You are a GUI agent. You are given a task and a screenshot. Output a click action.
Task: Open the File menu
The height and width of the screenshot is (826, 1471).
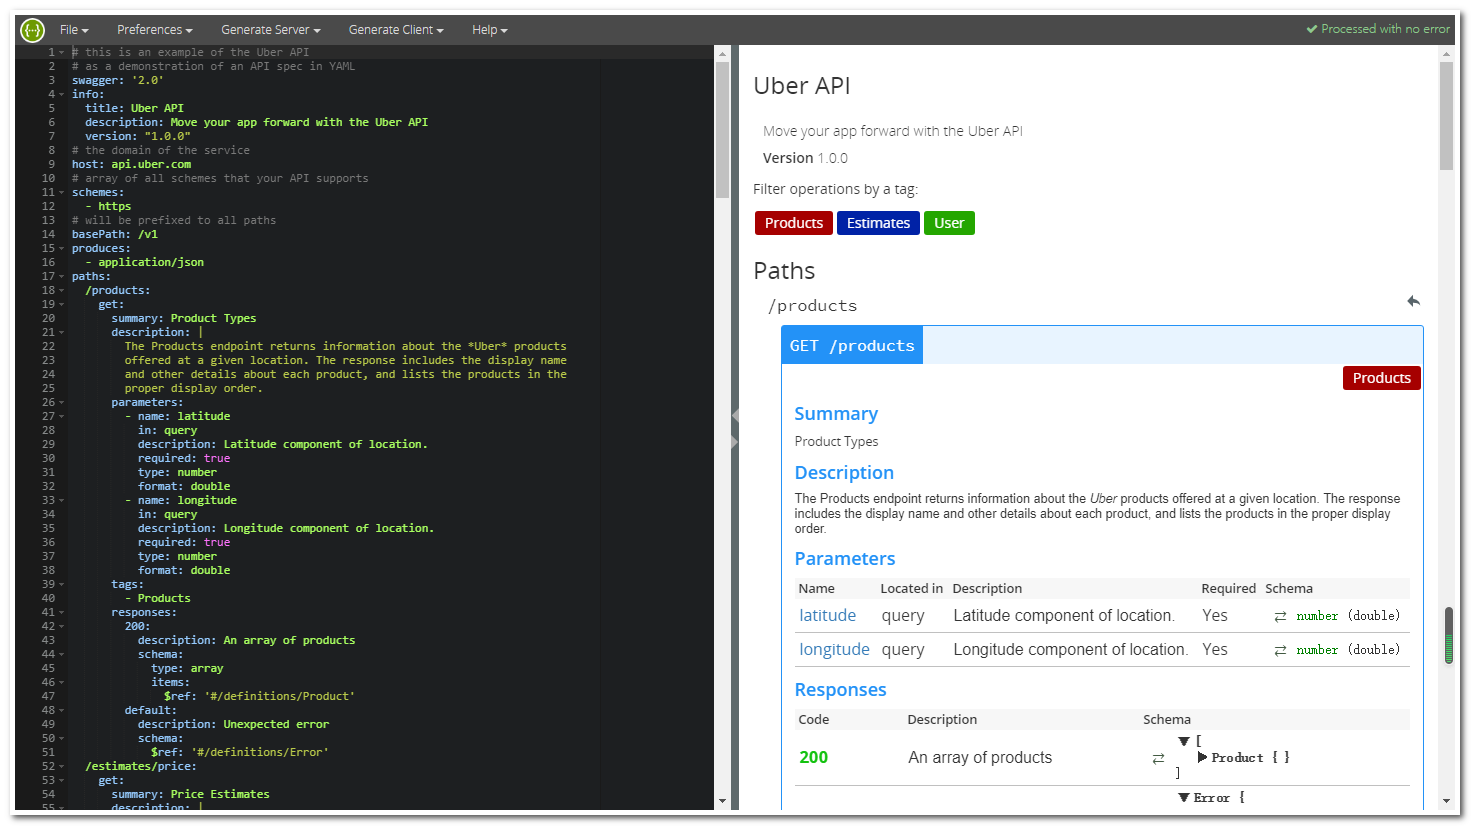[x=74, y=30]
